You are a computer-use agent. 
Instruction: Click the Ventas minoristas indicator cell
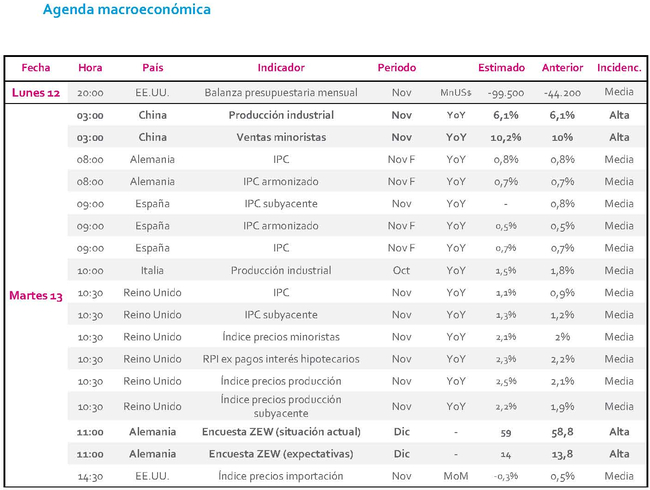[281, 137]
